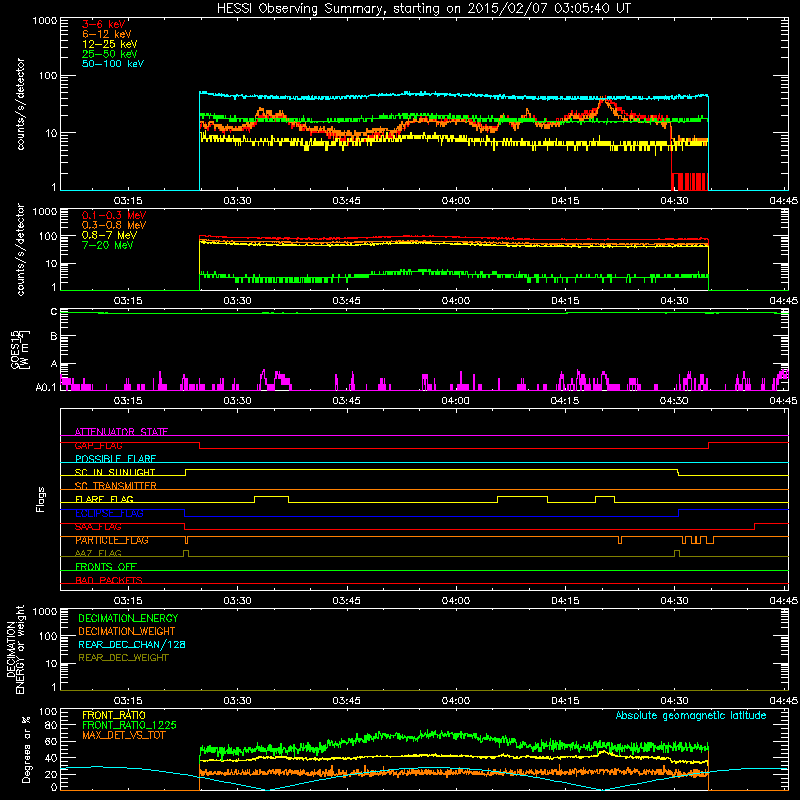Click the FRONT_RATIO legend entry
The image size is (800, 800).
114,715
